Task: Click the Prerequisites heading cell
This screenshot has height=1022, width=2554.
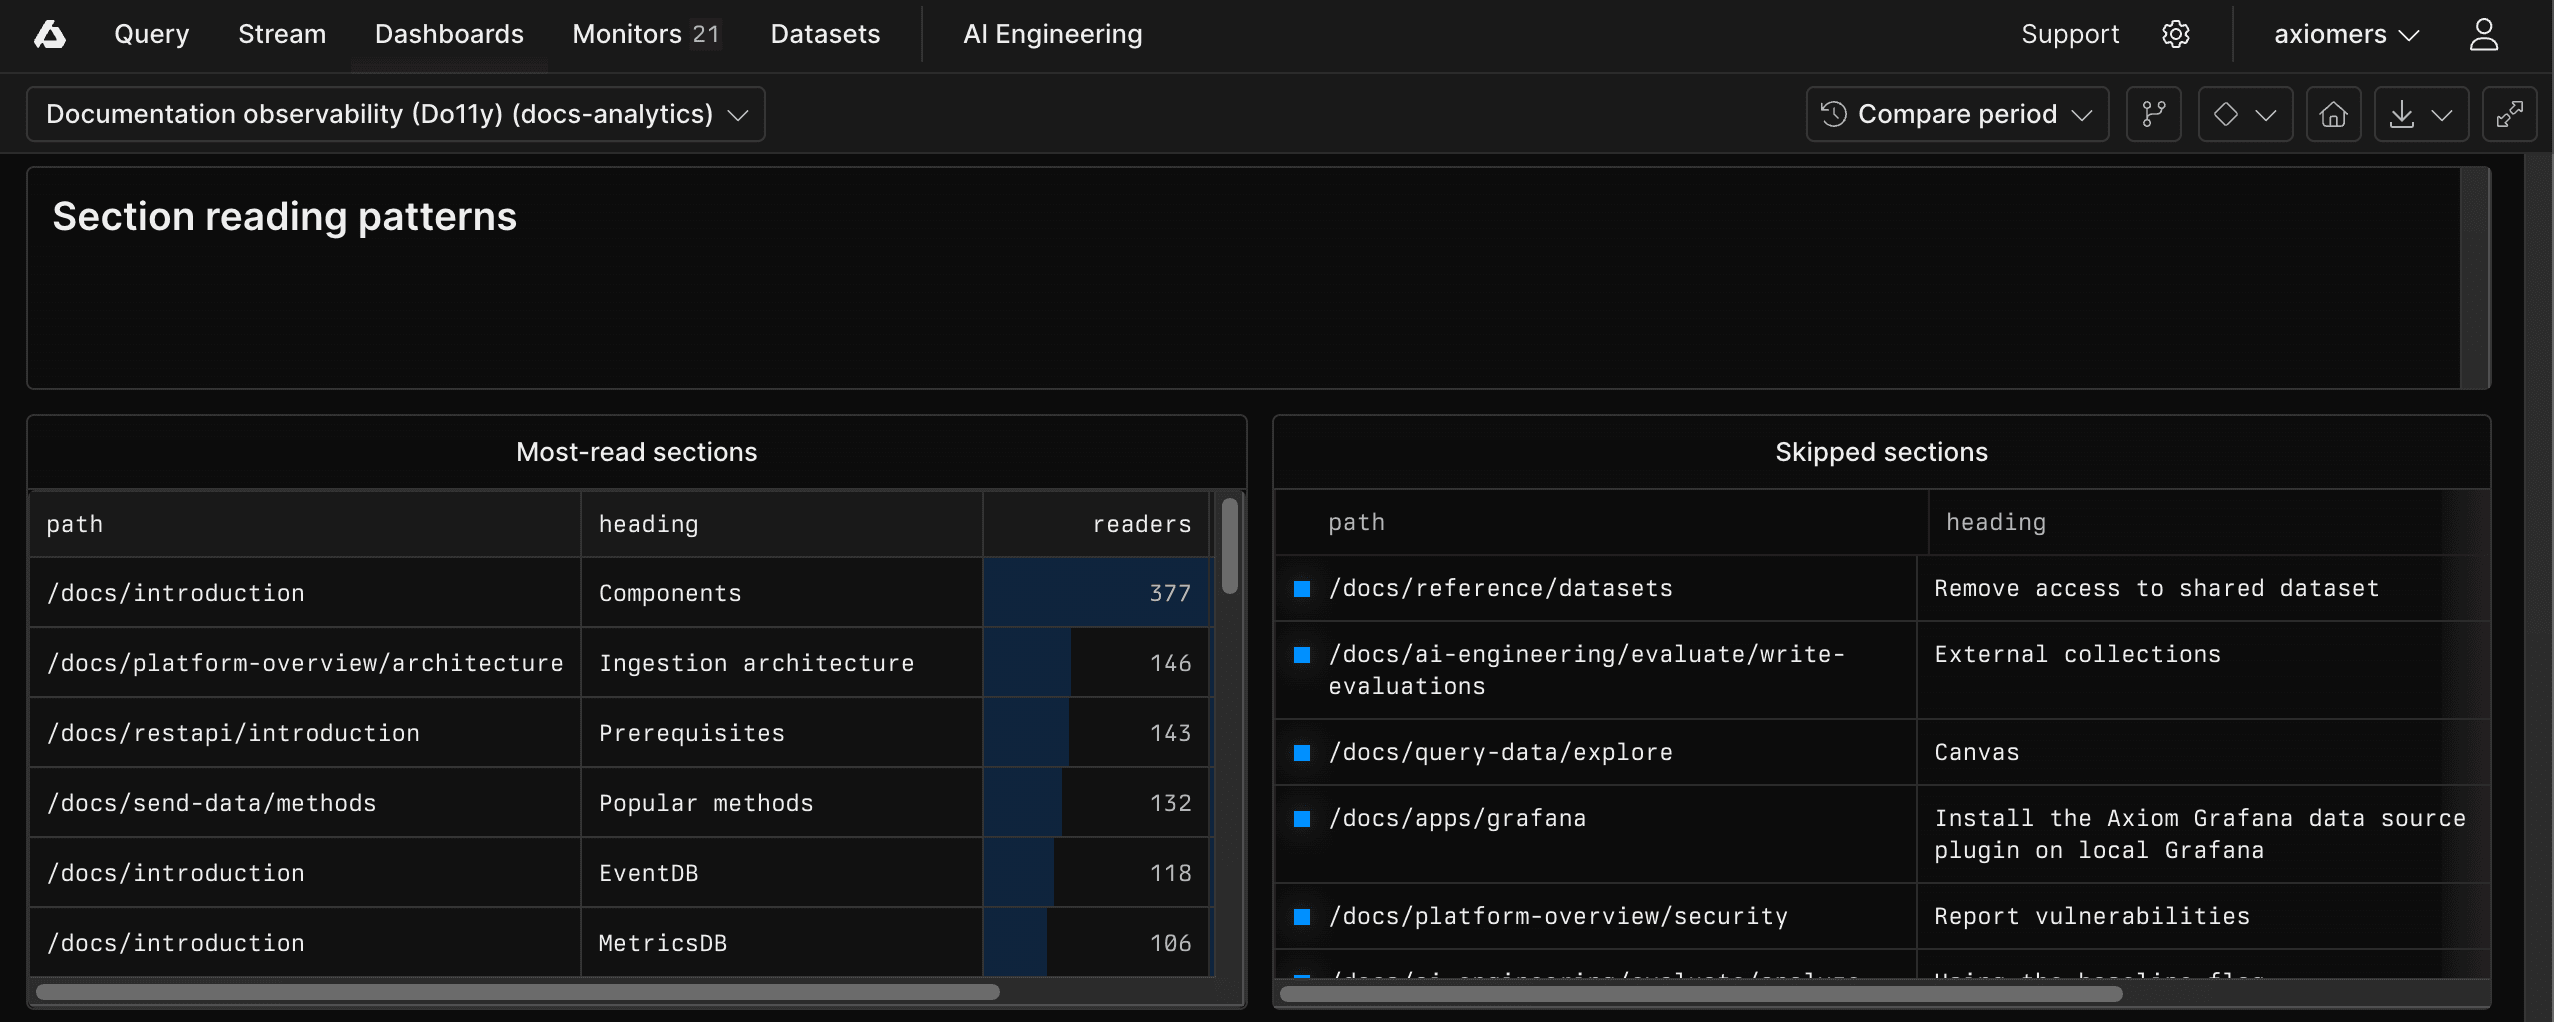Action: [x=782, y=733]
